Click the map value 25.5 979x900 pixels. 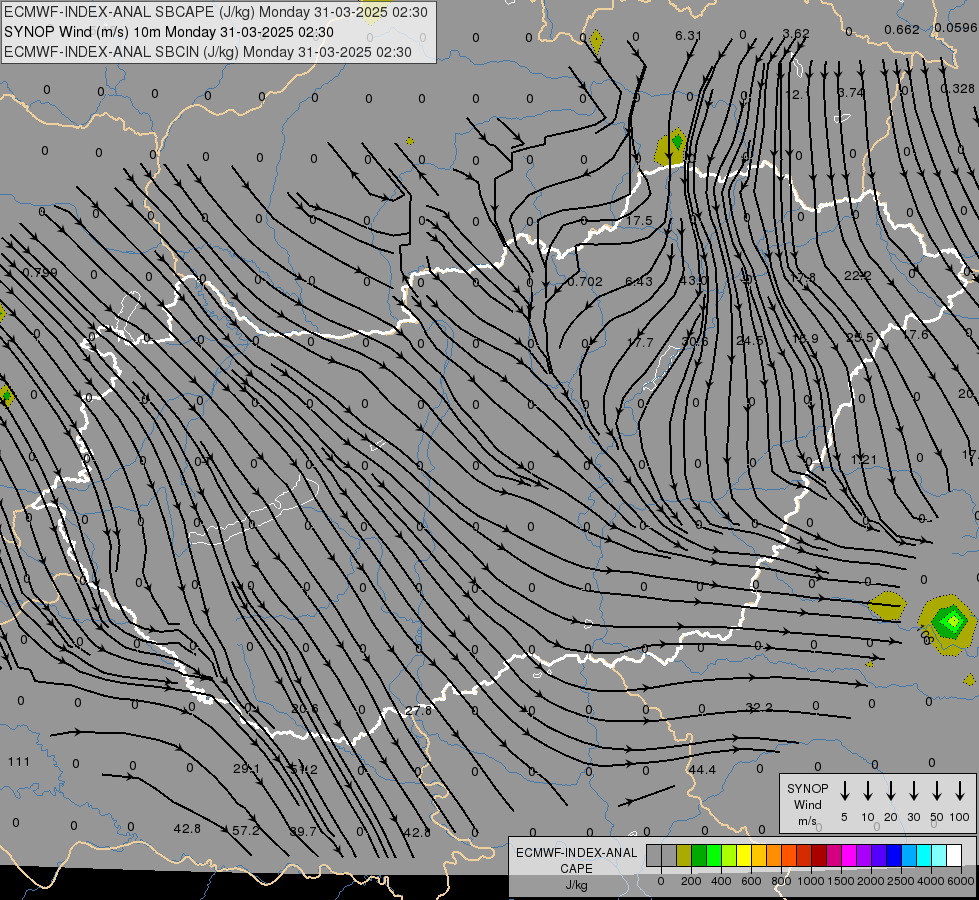click(860, 337)
